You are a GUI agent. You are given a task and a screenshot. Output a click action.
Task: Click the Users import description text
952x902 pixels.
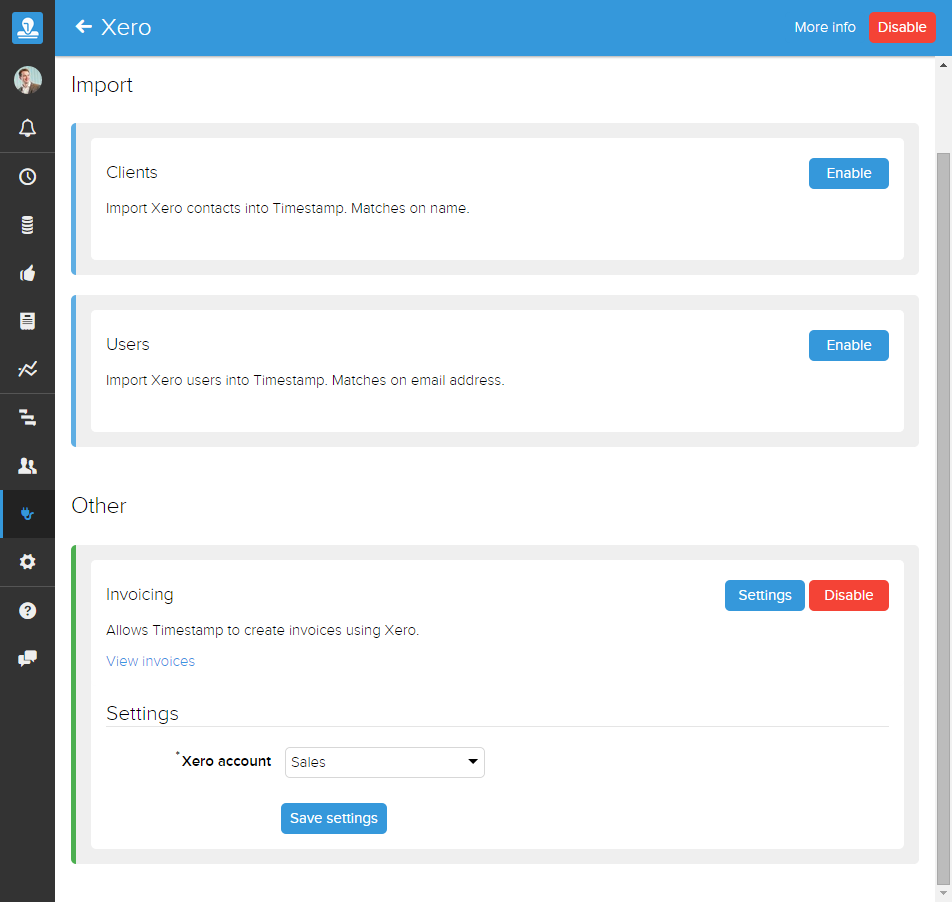(305, 380)
